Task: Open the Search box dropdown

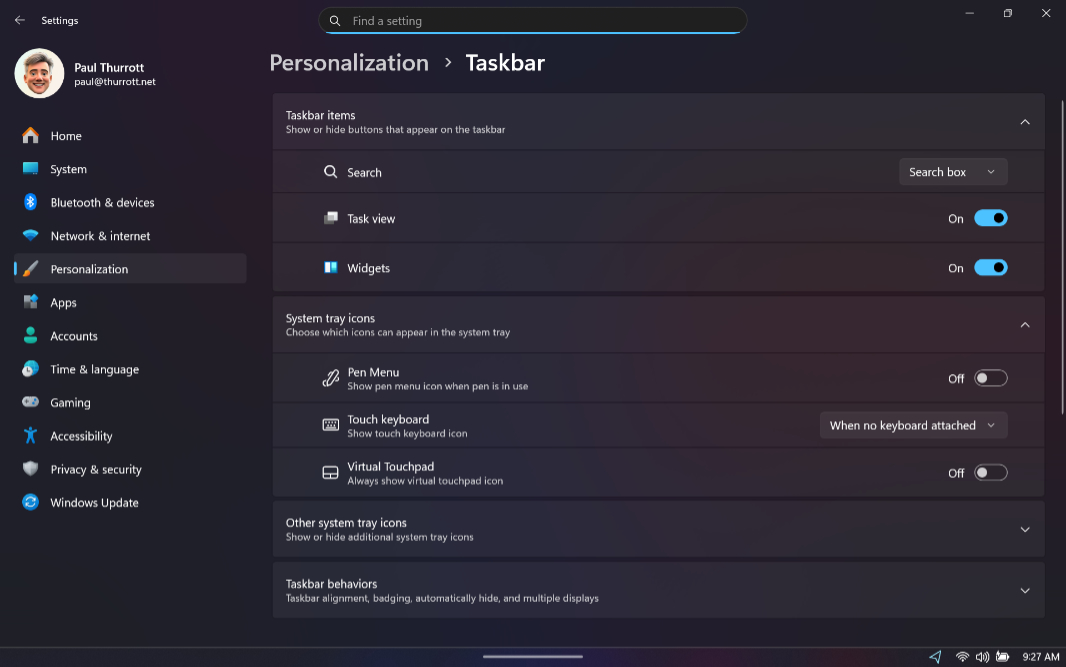Action: click(952, 172)
